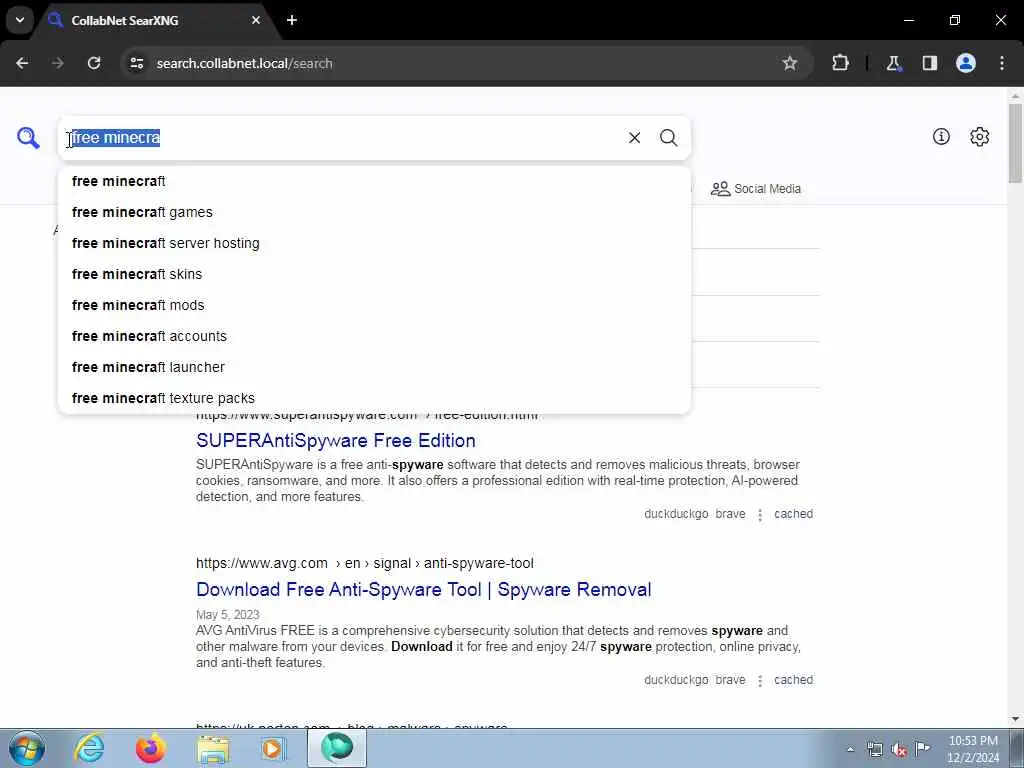
Task: Open SUPERAntiSpyware Free Edition result
Action: pyautogui.click(x=336, y=441)
